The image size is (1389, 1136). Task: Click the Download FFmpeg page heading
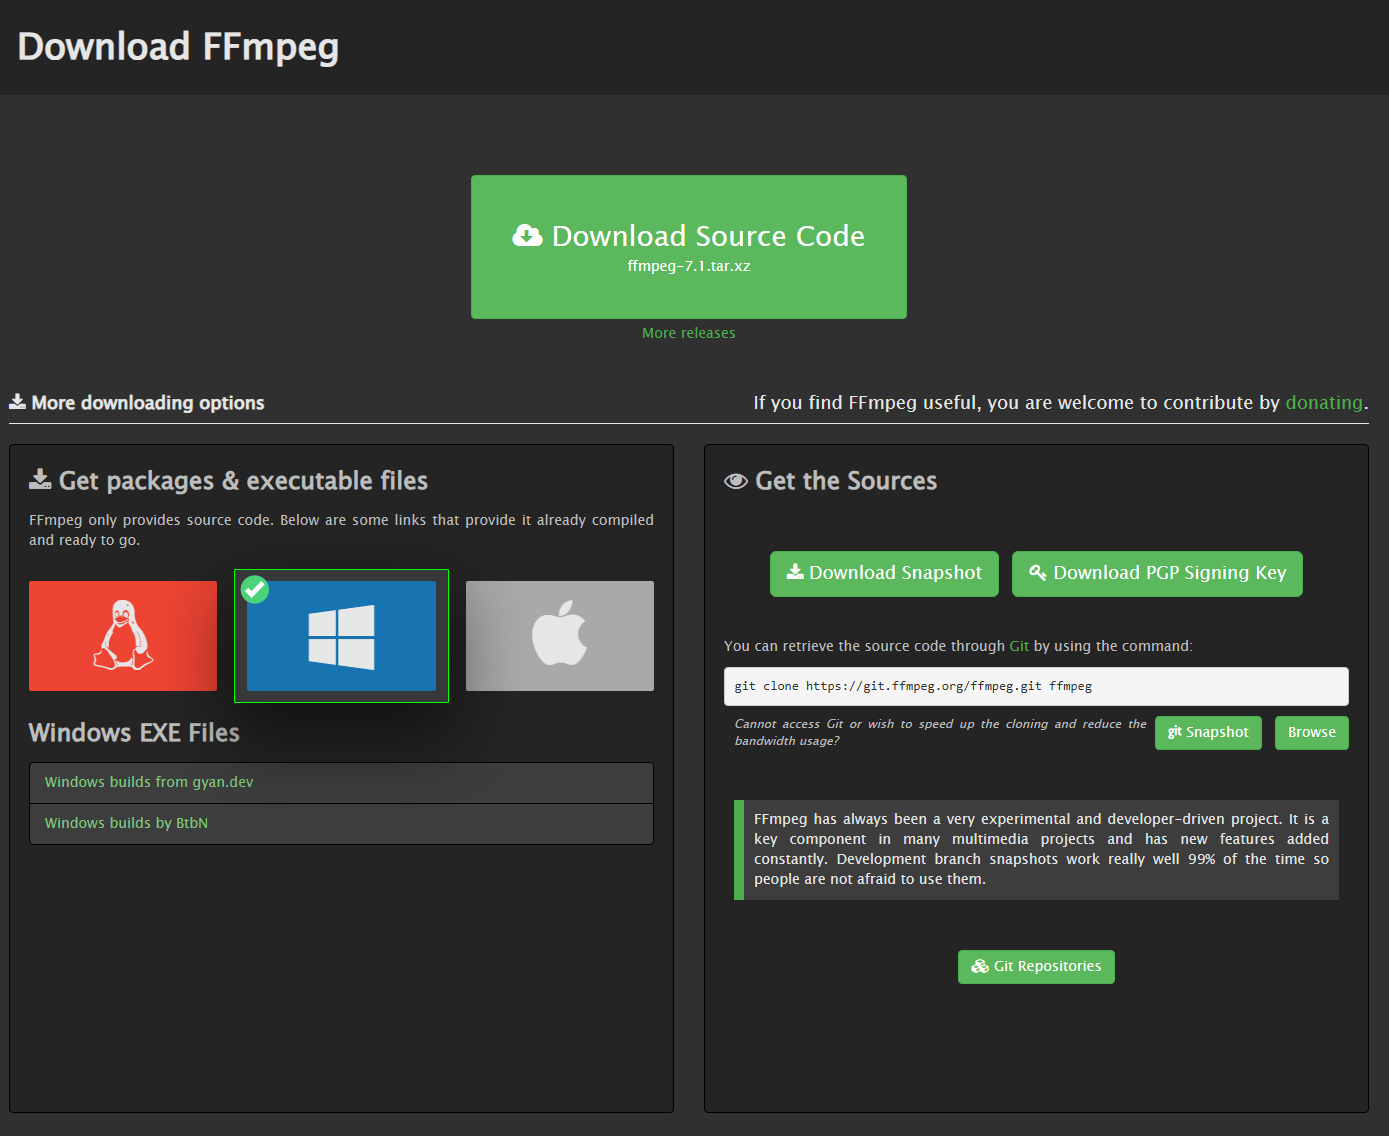(178, 47)
